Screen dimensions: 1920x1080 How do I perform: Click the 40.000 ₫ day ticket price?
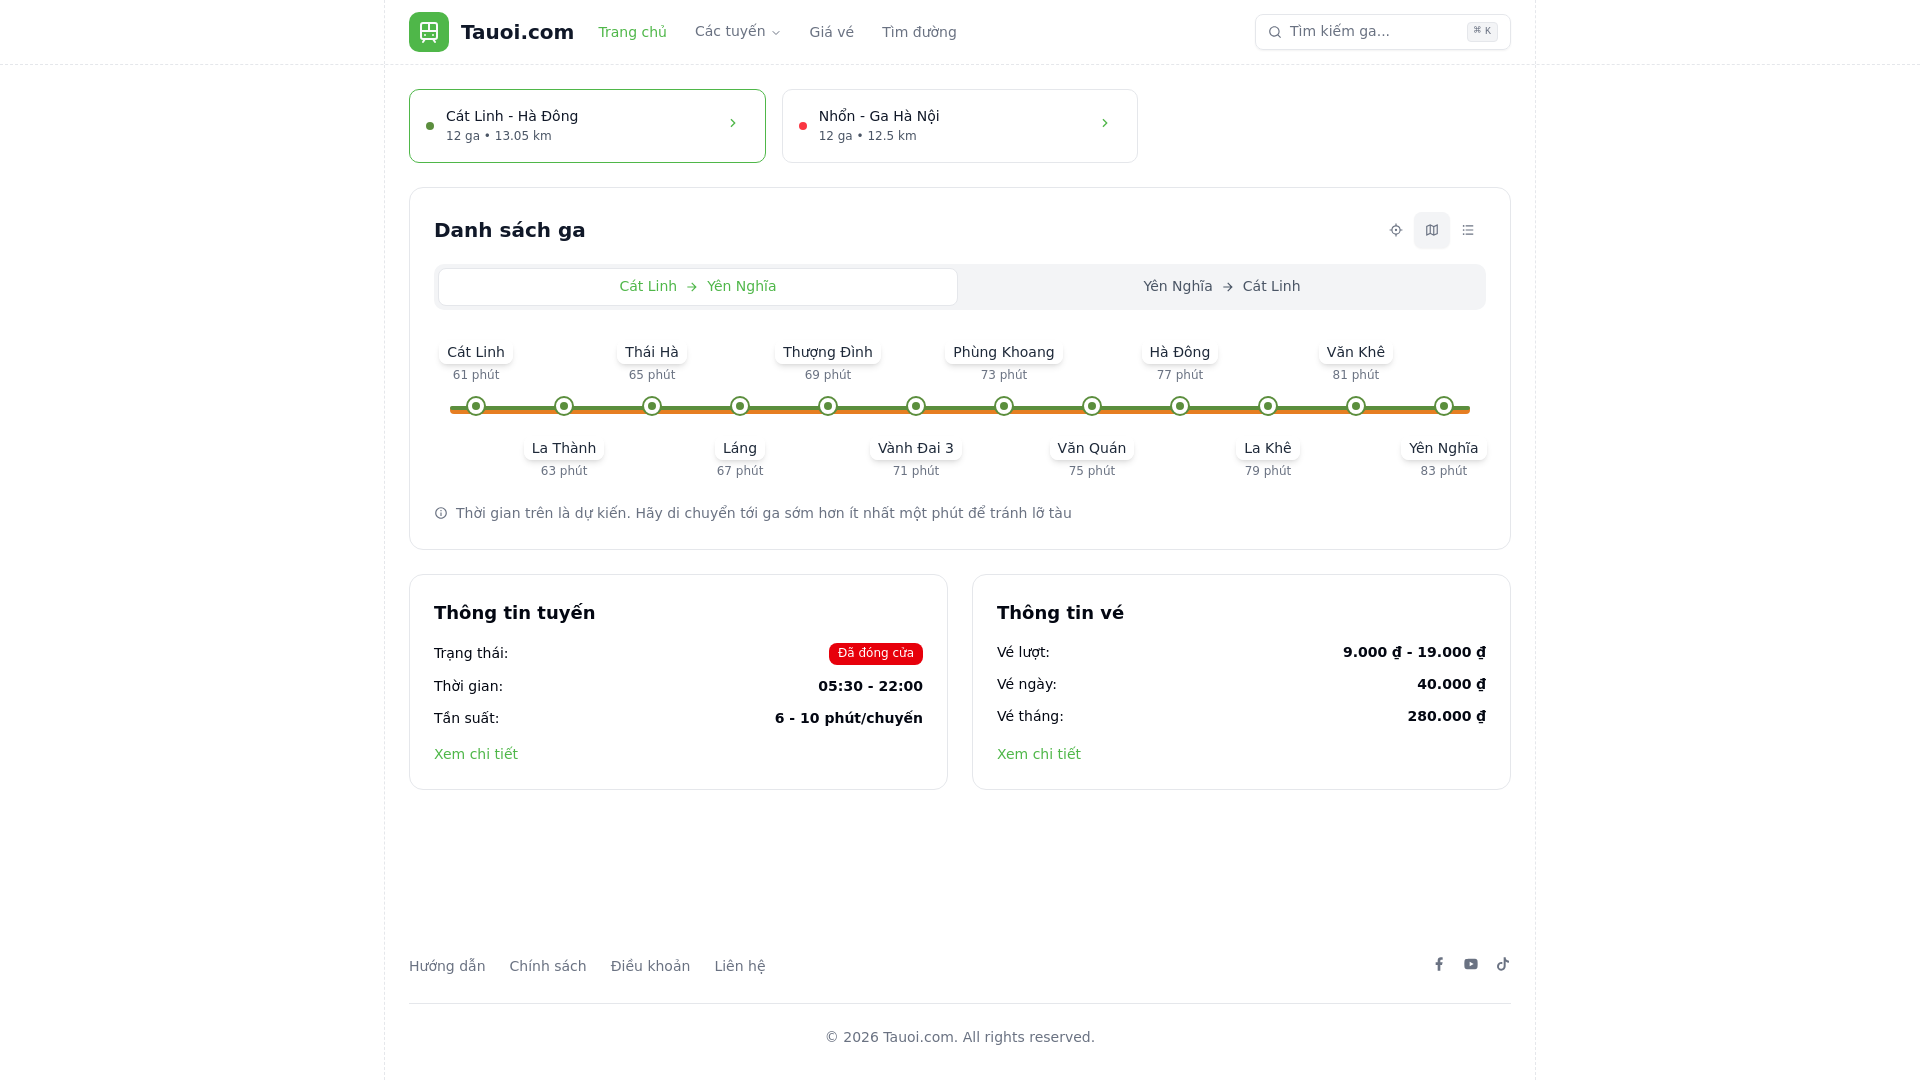coord(1451,684)
